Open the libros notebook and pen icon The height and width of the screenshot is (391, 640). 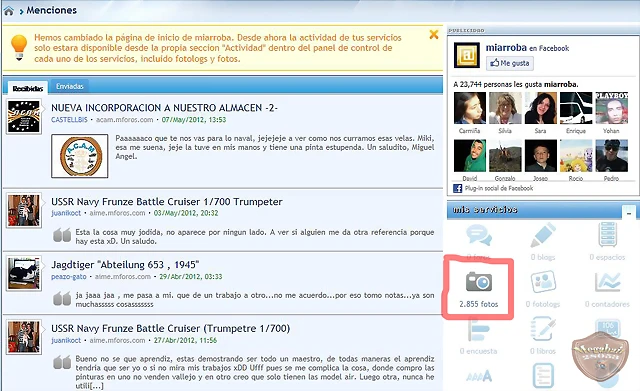(543, 329)
